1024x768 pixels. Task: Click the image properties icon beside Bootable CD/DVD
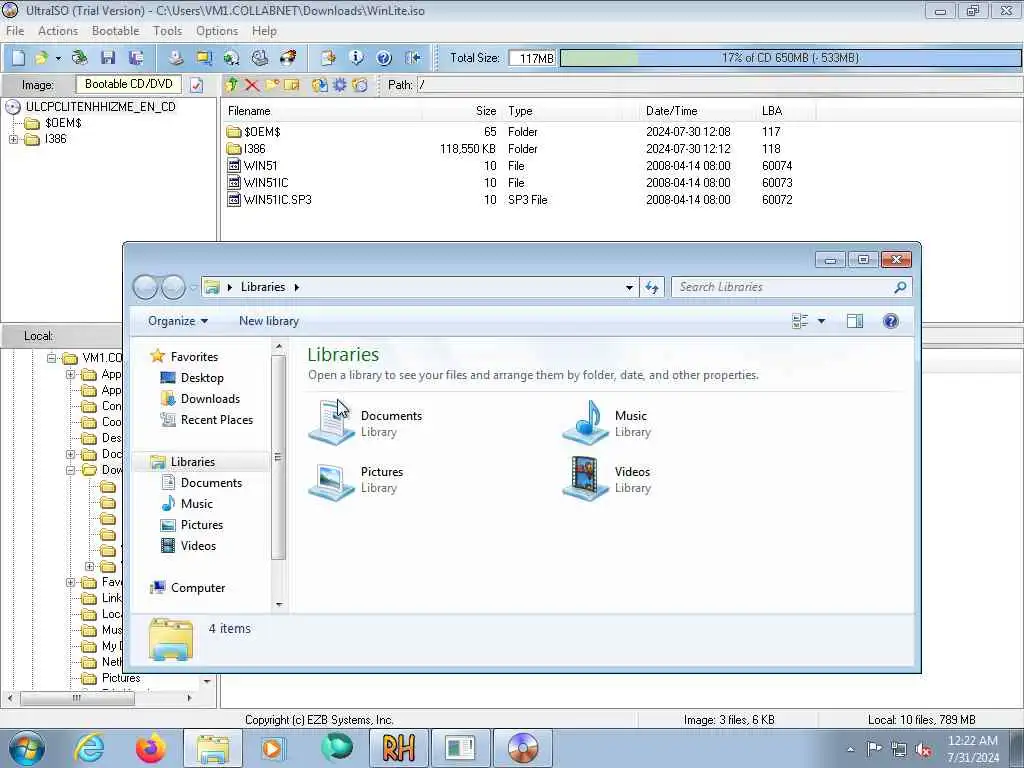[x=197, y=85]
